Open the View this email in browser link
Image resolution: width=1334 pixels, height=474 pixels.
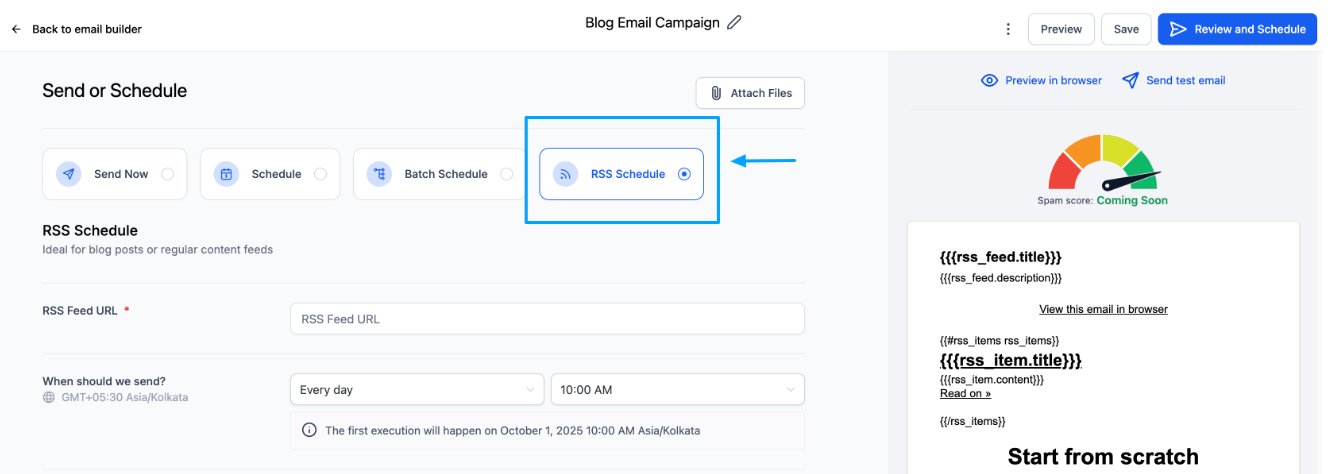coord(1103,309)
